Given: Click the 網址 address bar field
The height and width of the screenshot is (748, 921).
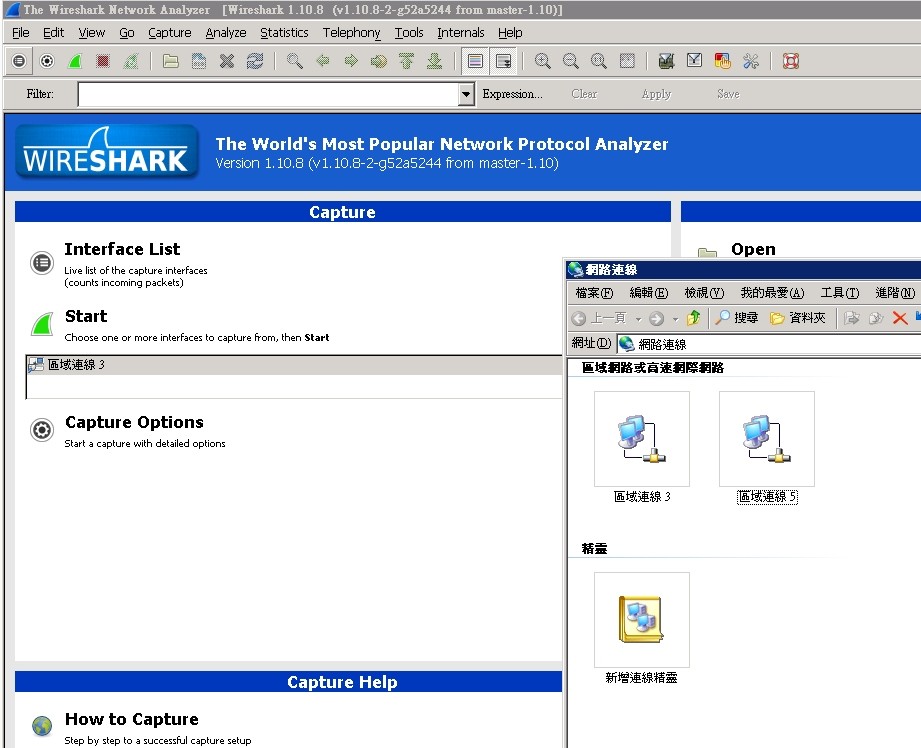Looking at the screenshot, I should 769,344.
